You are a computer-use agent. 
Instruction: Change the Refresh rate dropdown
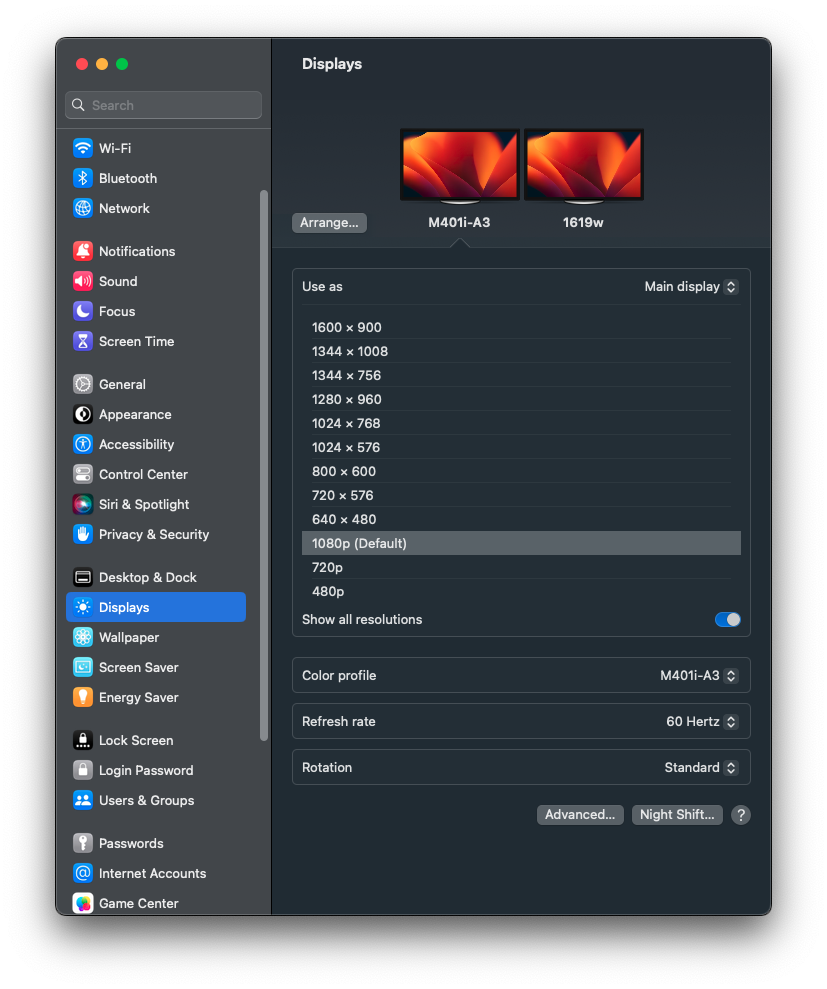pos(701,722)
